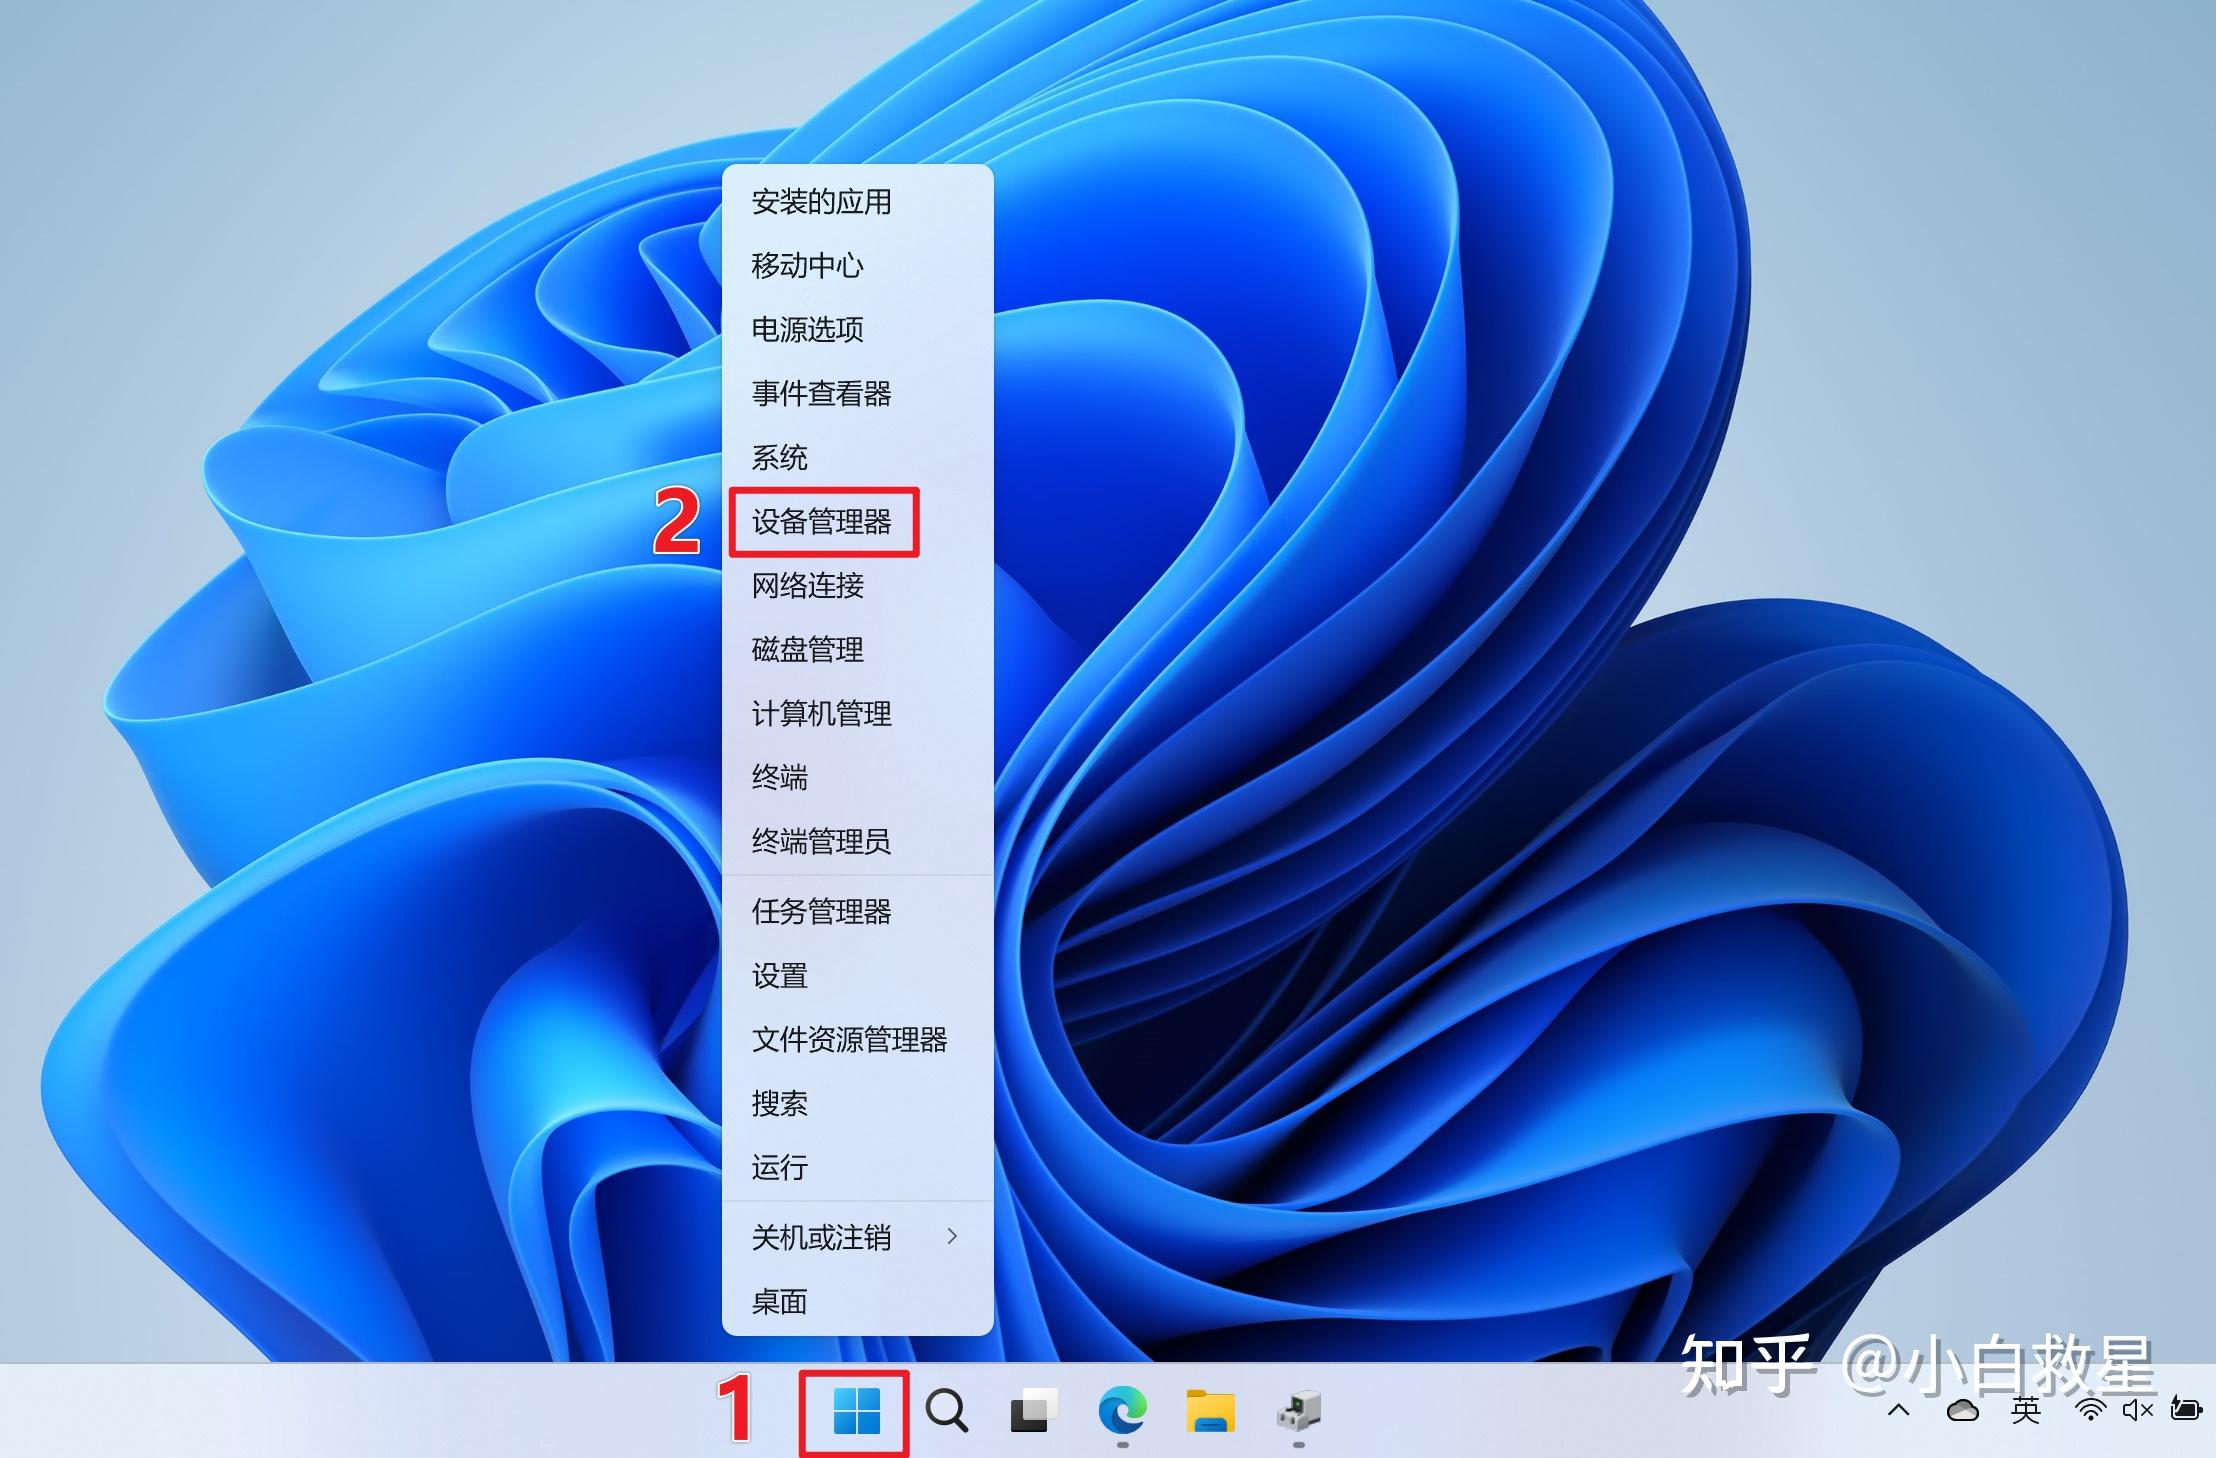Open Wi-Fi network status from system tray
This screenshot has width=2216, height=1458.
point(2090,1411)
